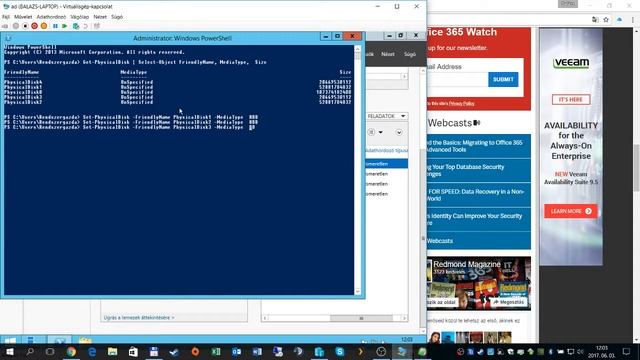Open the Vágólap menu

pyautogui.click(x=80, y=17)
